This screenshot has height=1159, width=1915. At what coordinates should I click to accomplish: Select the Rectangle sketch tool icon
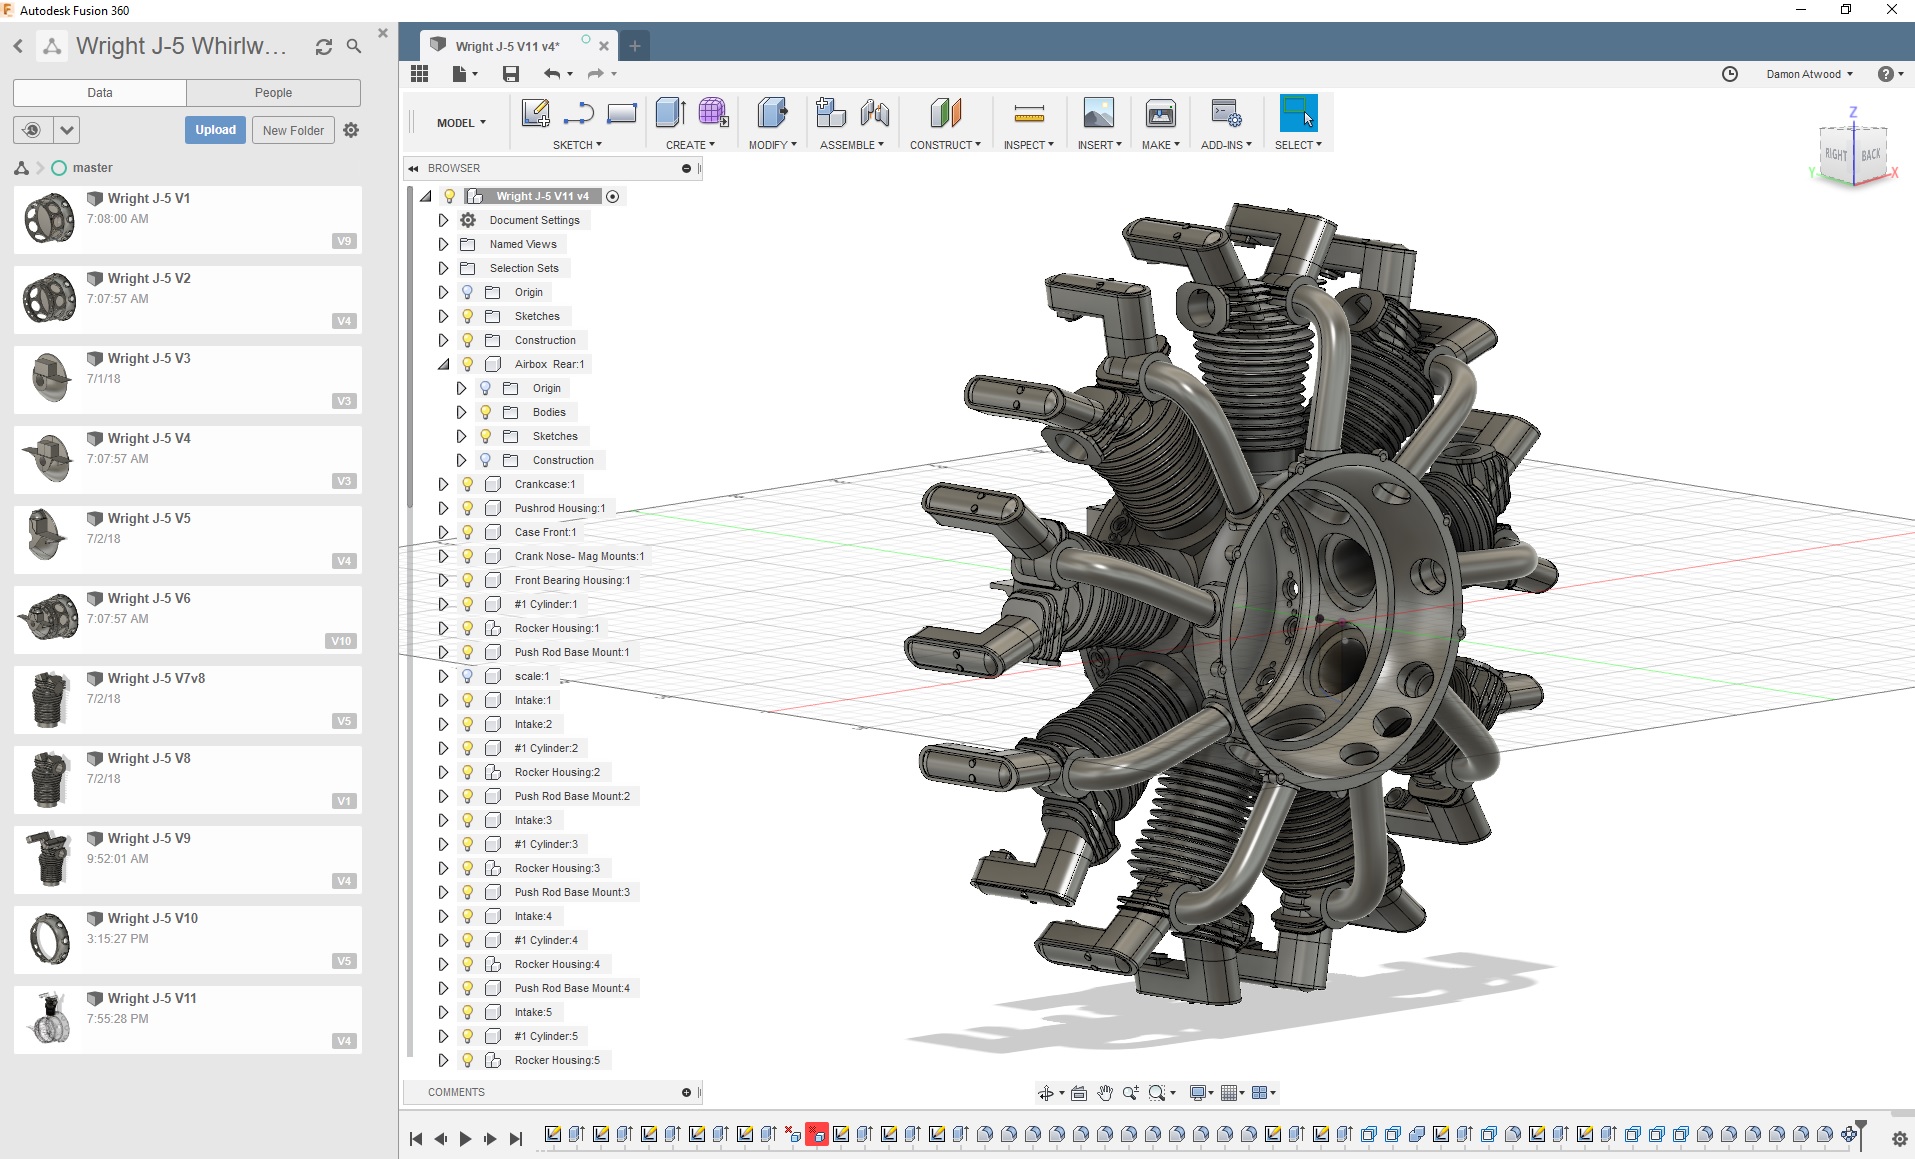tap(621, 114)
